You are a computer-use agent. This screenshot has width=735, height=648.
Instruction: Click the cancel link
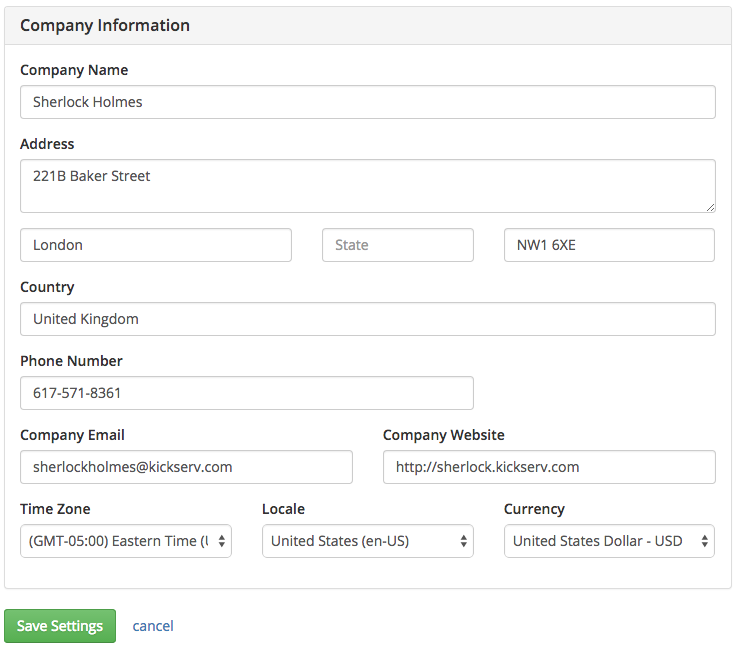tap(153, 625)
